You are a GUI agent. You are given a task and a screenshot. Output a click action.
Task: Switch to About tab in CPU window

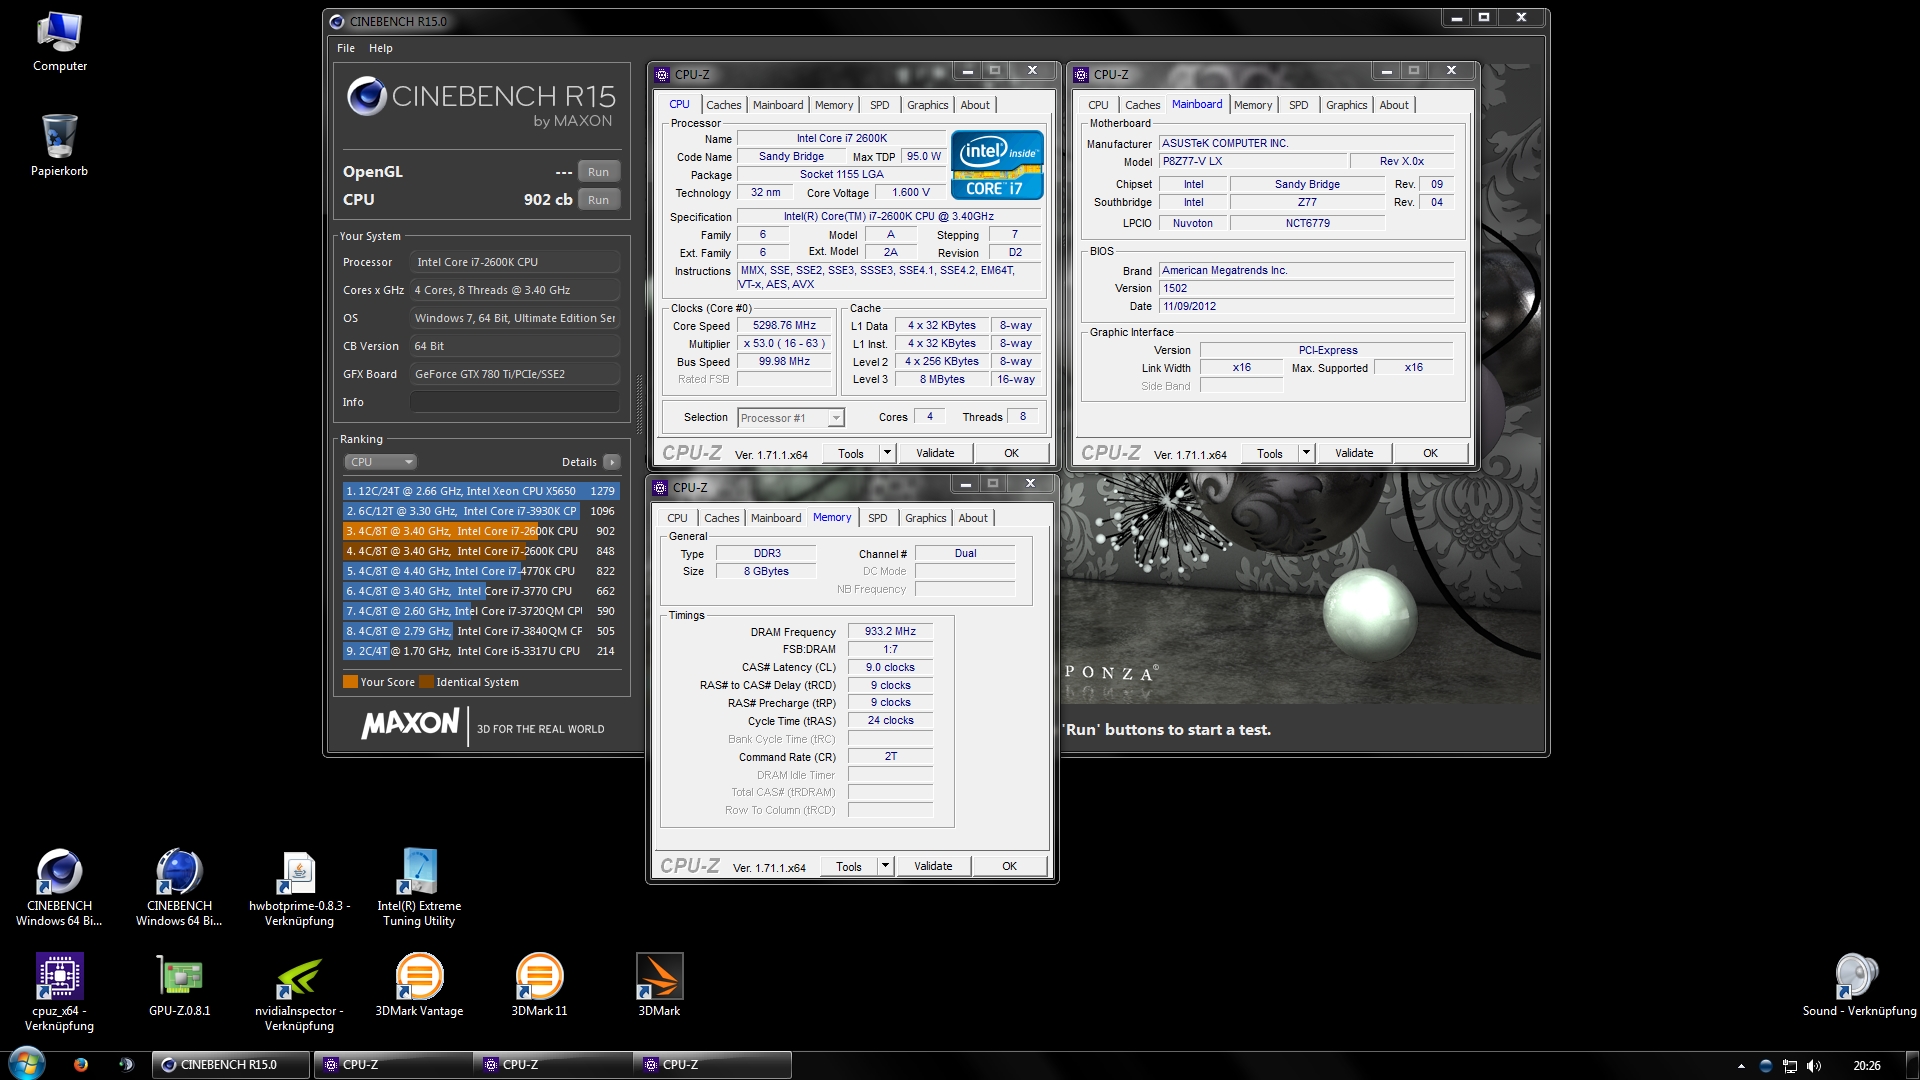pos(975,105)
